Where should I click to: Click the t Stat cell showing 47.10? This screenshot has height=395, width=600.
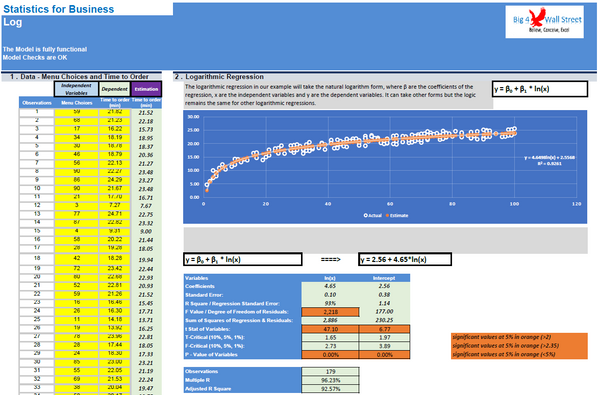330,329
